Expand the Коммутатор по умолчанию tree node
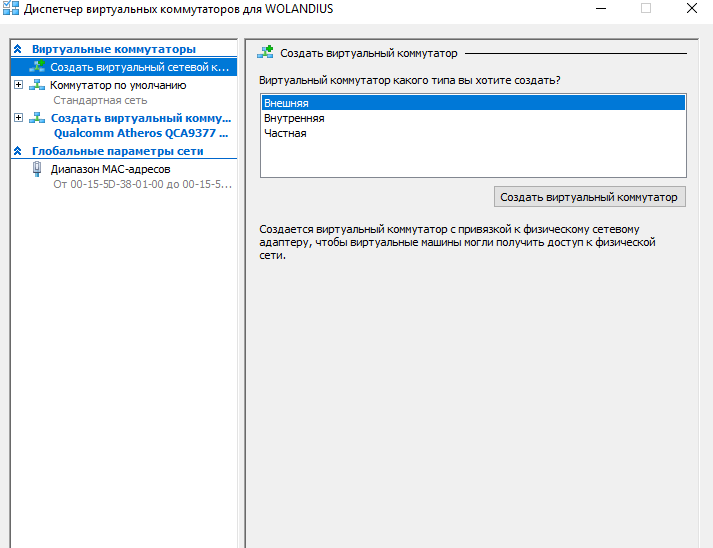 click(18, 85)
